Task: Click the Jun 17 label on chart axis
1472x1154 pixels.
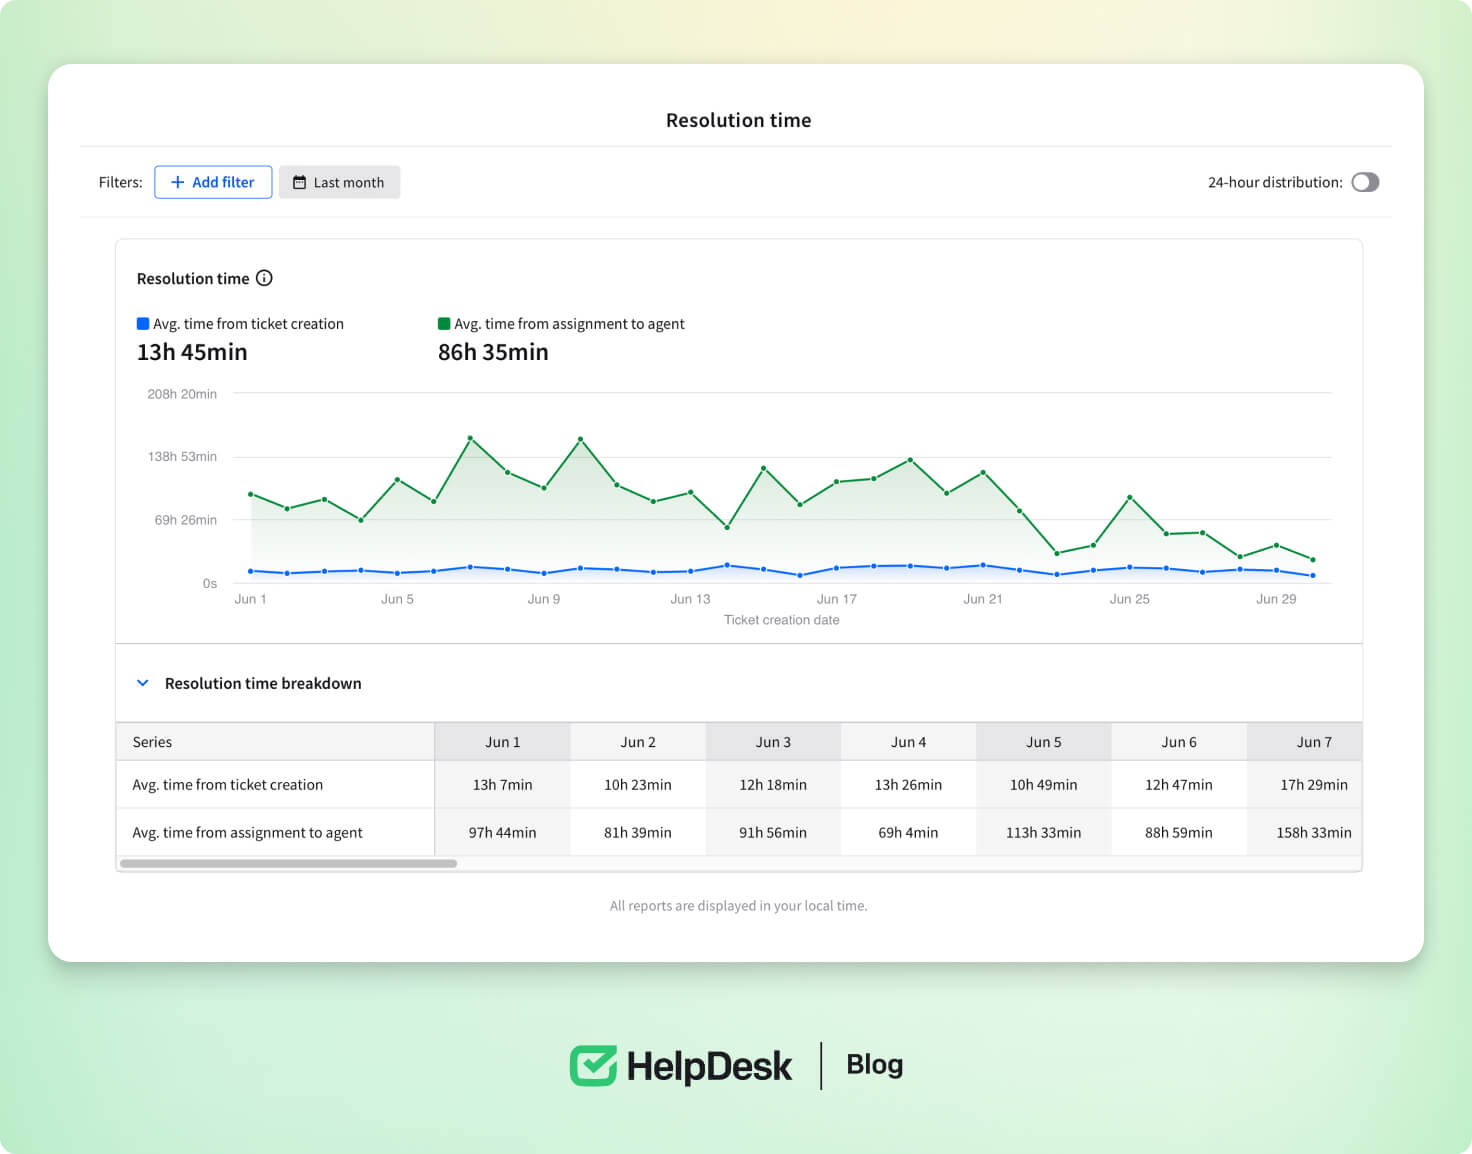Action: coord(836,599)
